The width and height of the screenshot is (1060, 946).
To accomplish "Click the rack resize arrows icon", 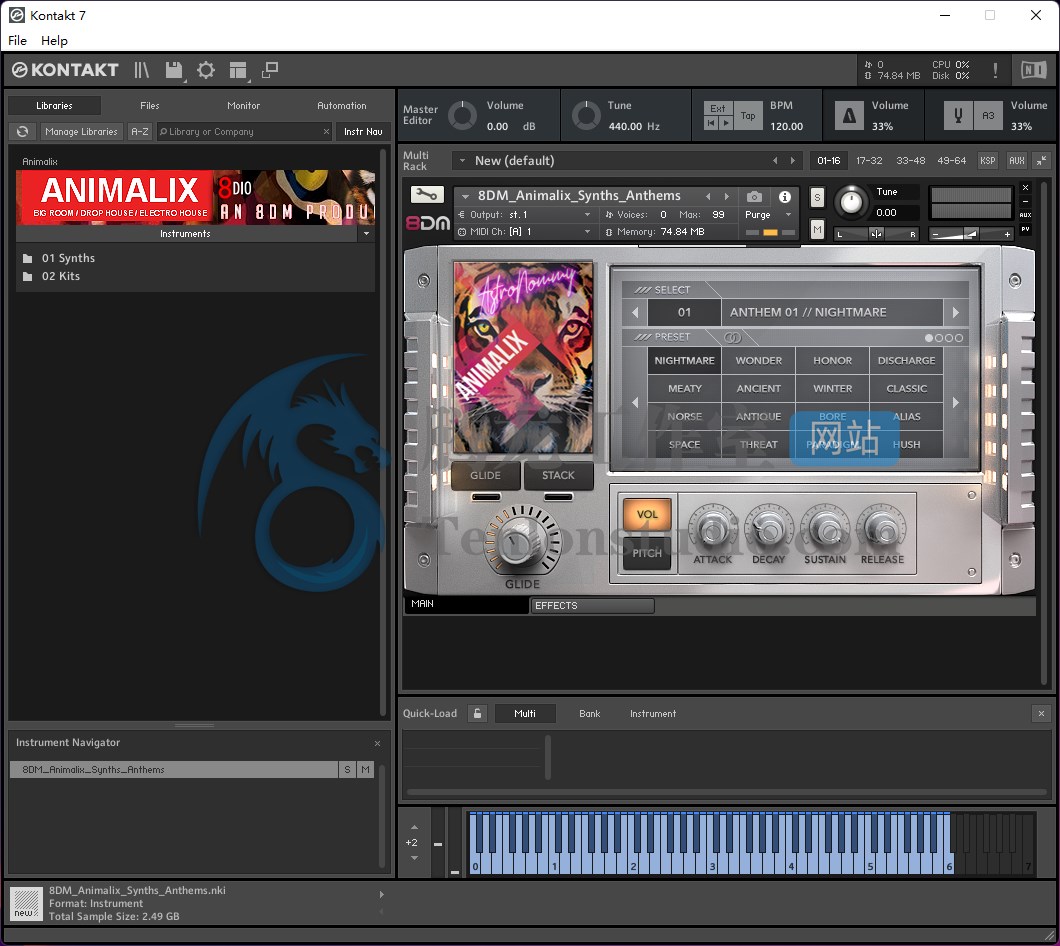I will (x=1042, y=160).
